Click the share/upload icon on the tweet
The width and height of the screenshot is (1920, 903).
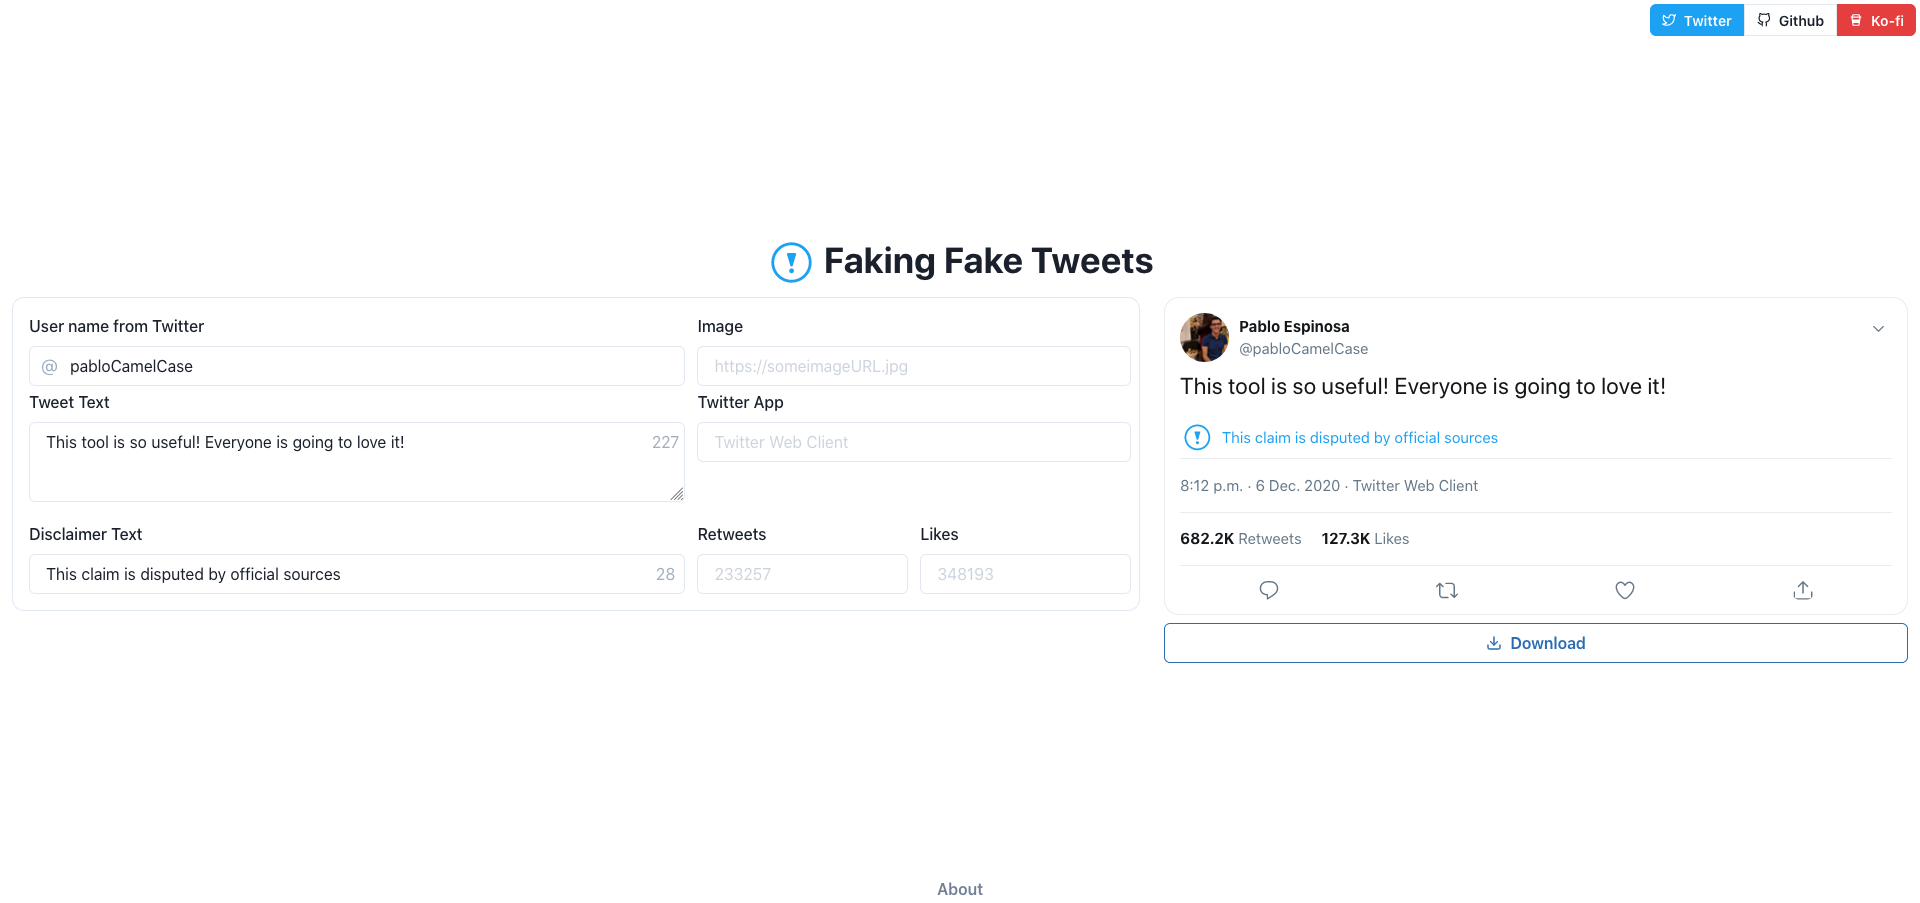(x=1803, y=590)
